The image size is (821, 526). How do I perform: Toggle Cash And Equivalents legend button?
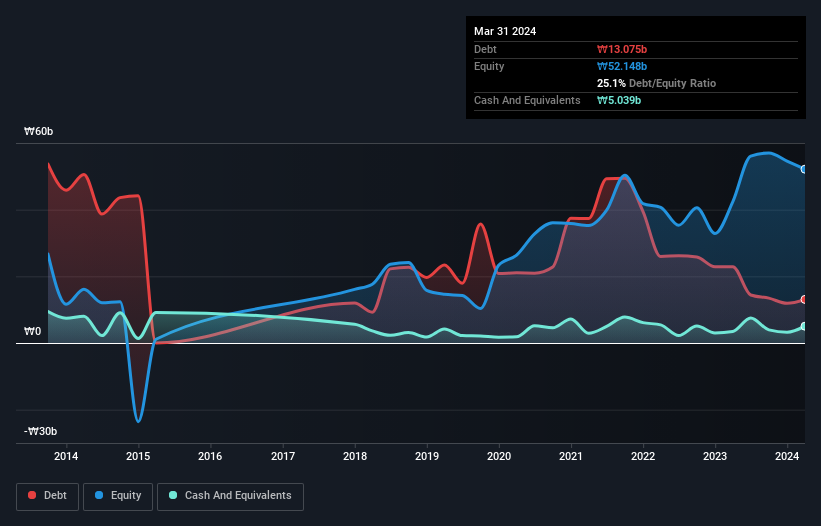click(230, 496)
